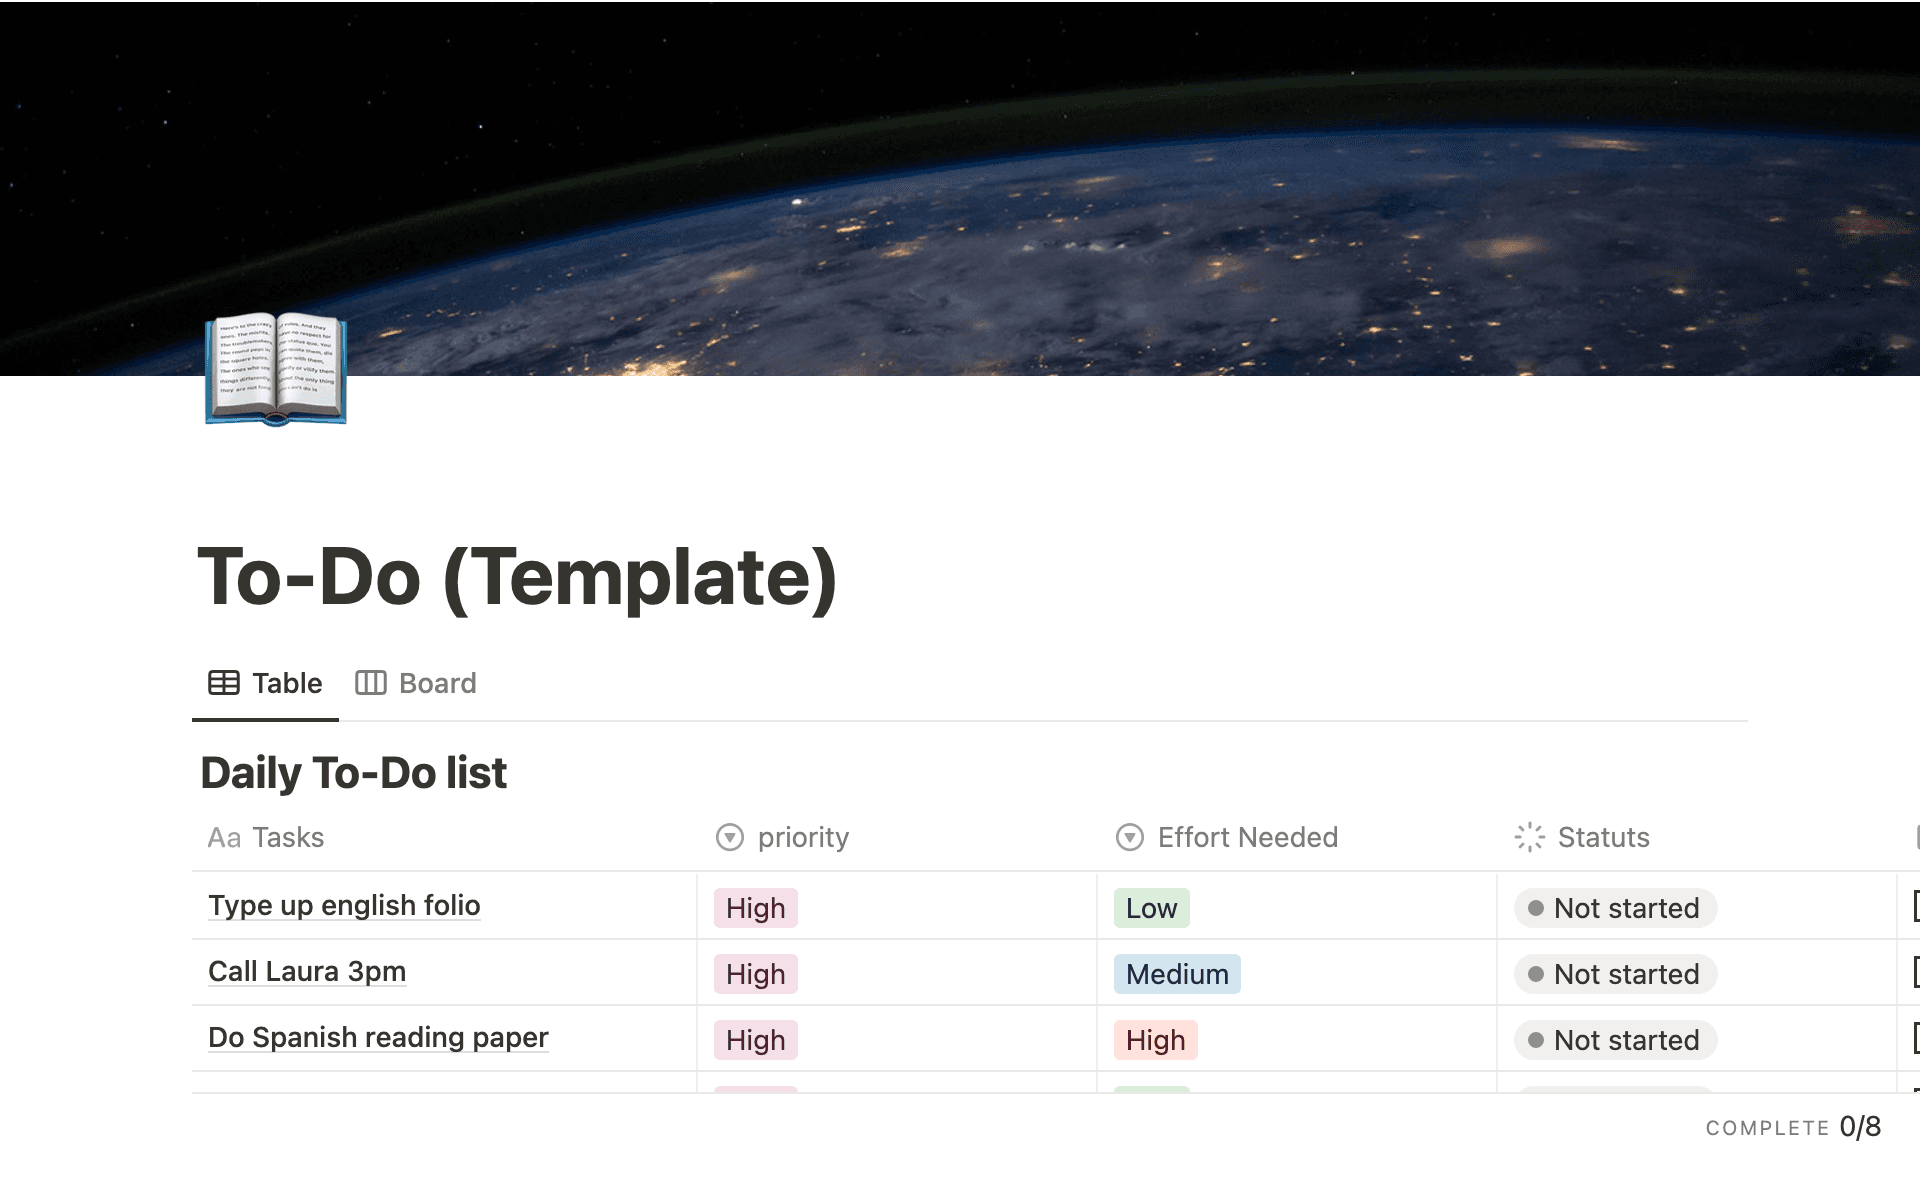Tick the checkbox for Type up english folio
Image resolution: width=1920 pixels, height=1200 pixels.
(x=1914, y=906)
